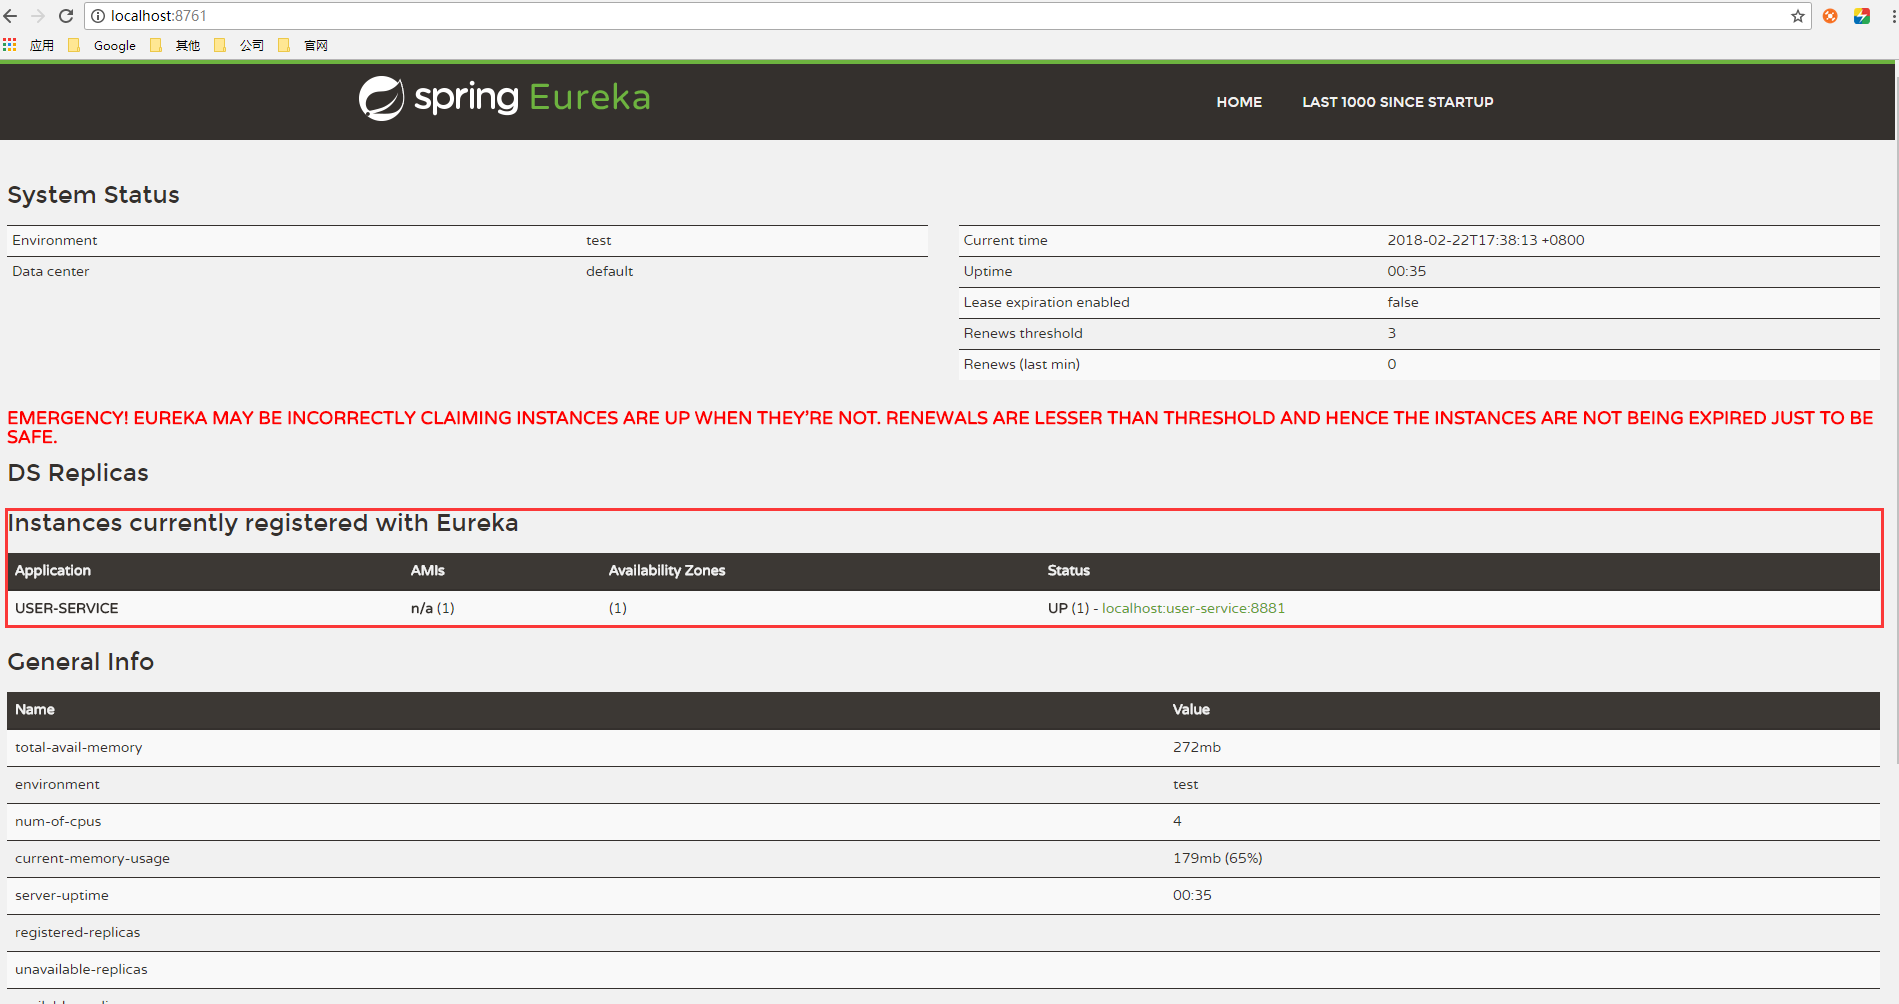The image size is (1899, 1004).
Task: Select the total-avail-memory row name
Action: click(x=79, y=747)
